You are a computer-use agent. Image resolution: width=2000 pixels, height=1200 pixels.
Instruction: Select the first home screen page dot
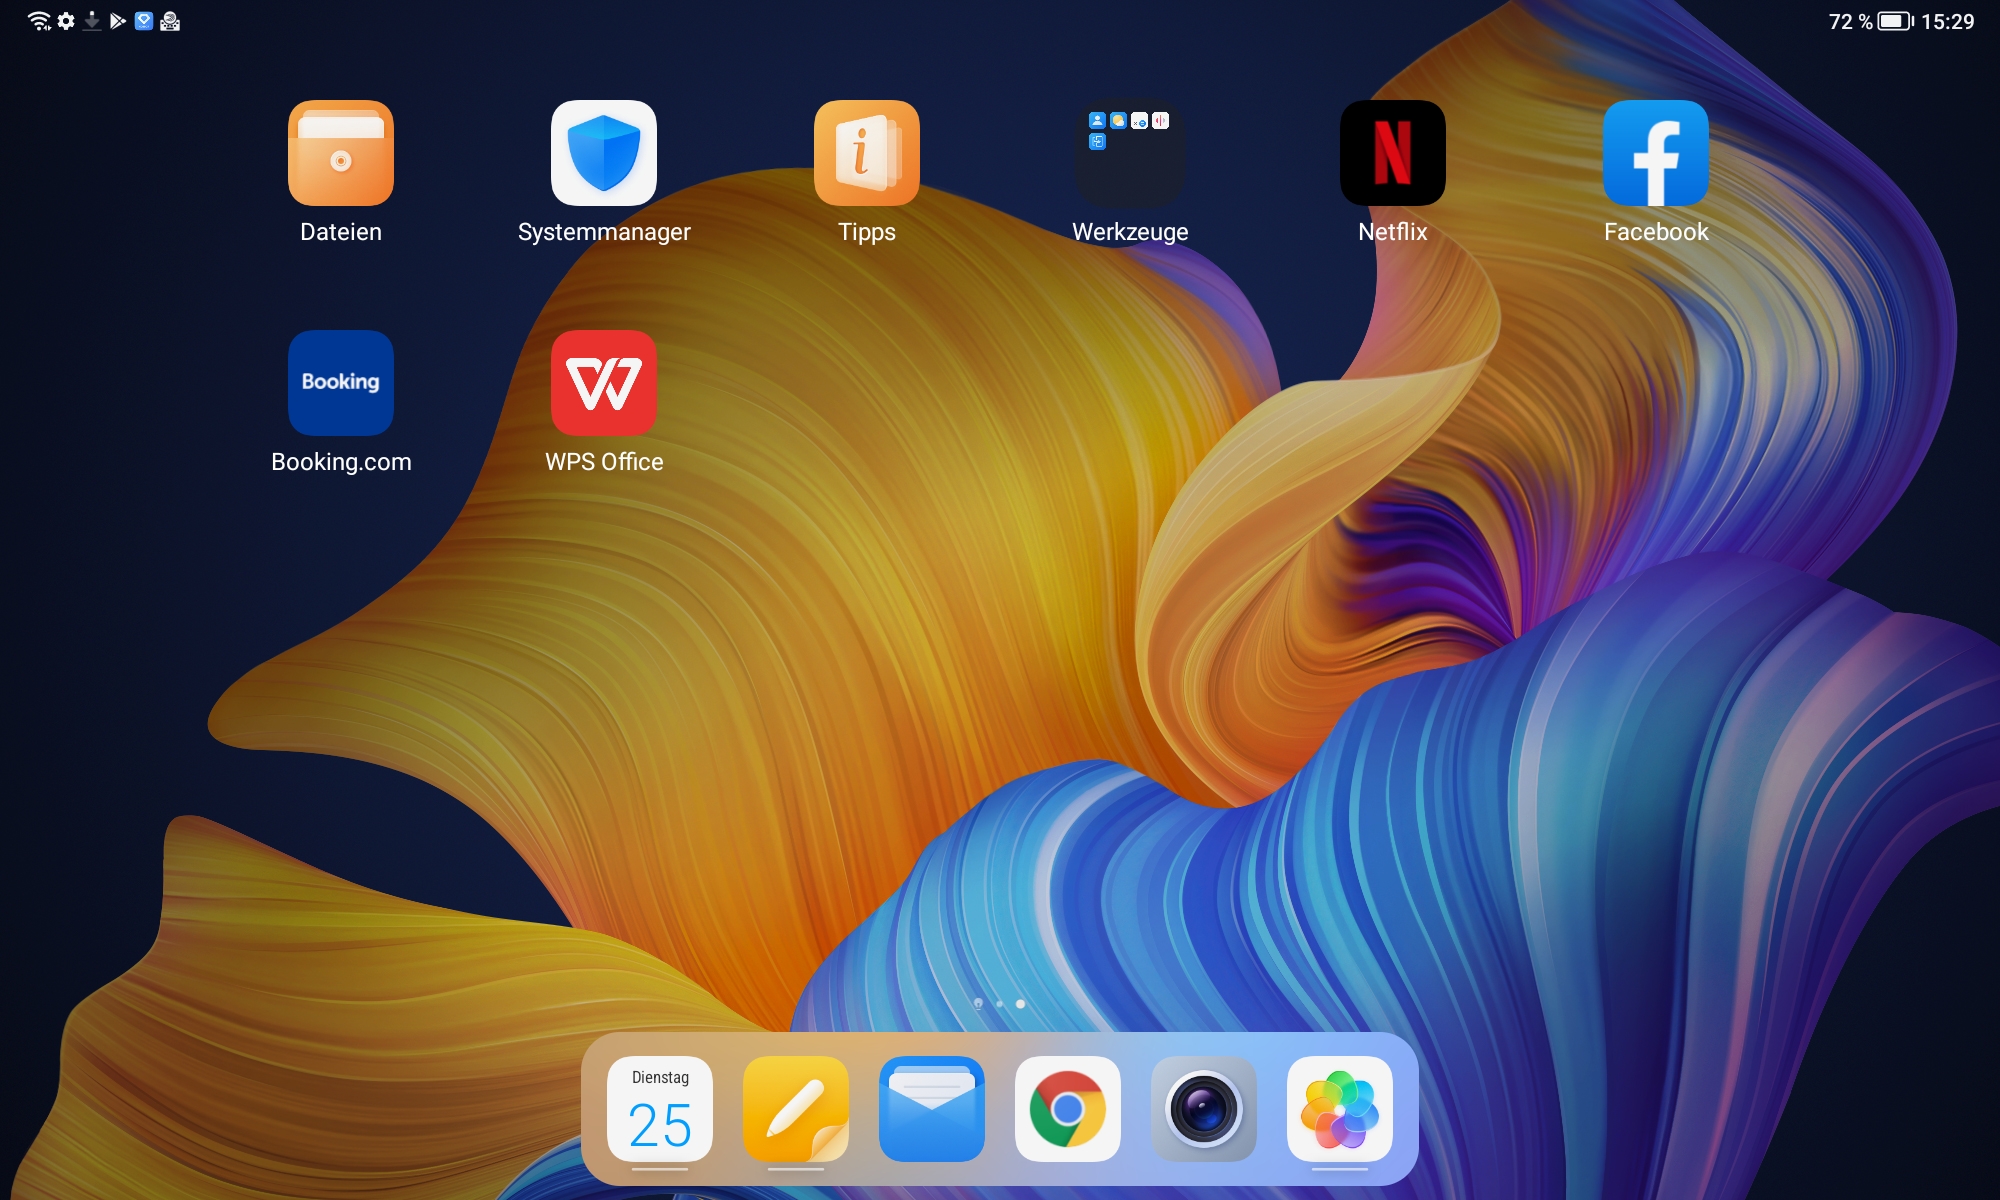pos(978,1003)
